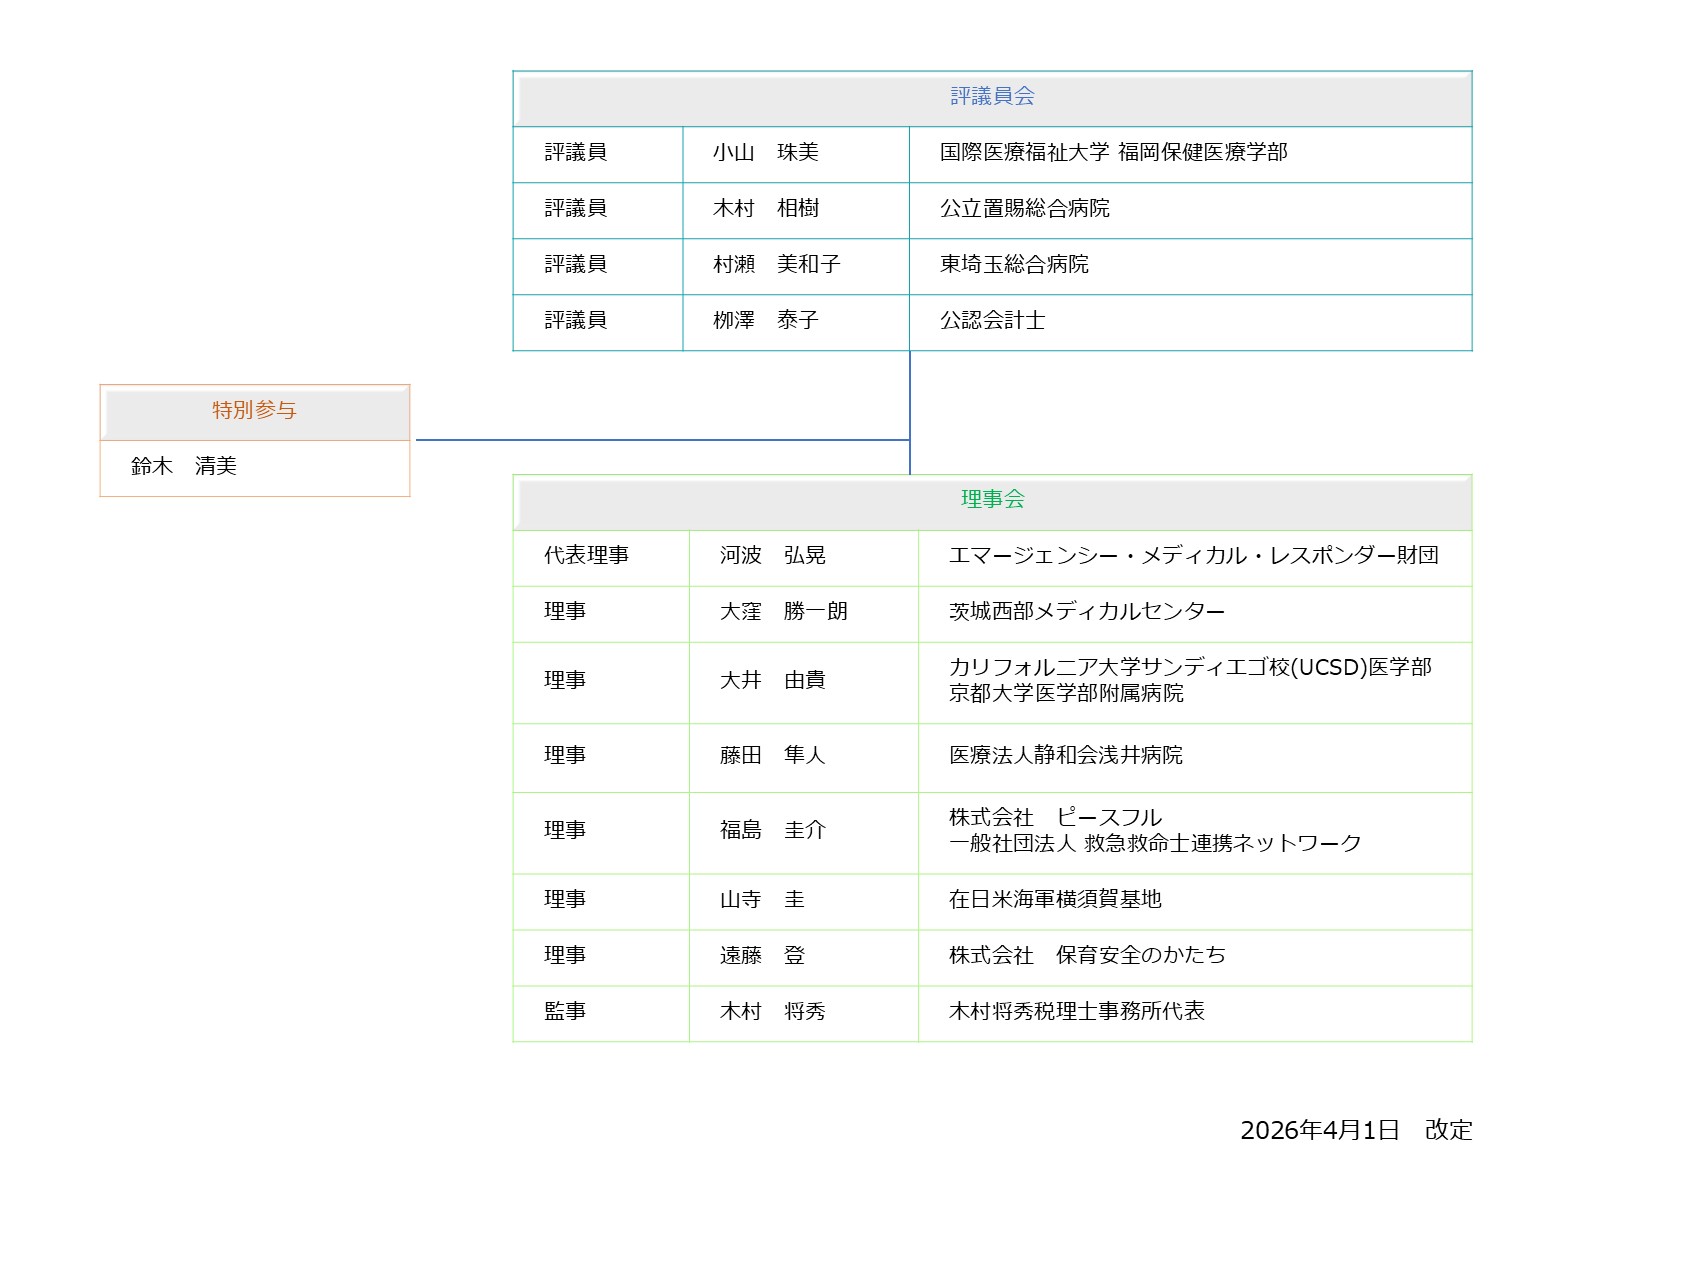The width and height of the screenshot is (1707, 1280).
Task: Select director name 河波 弘晃
Action: [772, 556]
